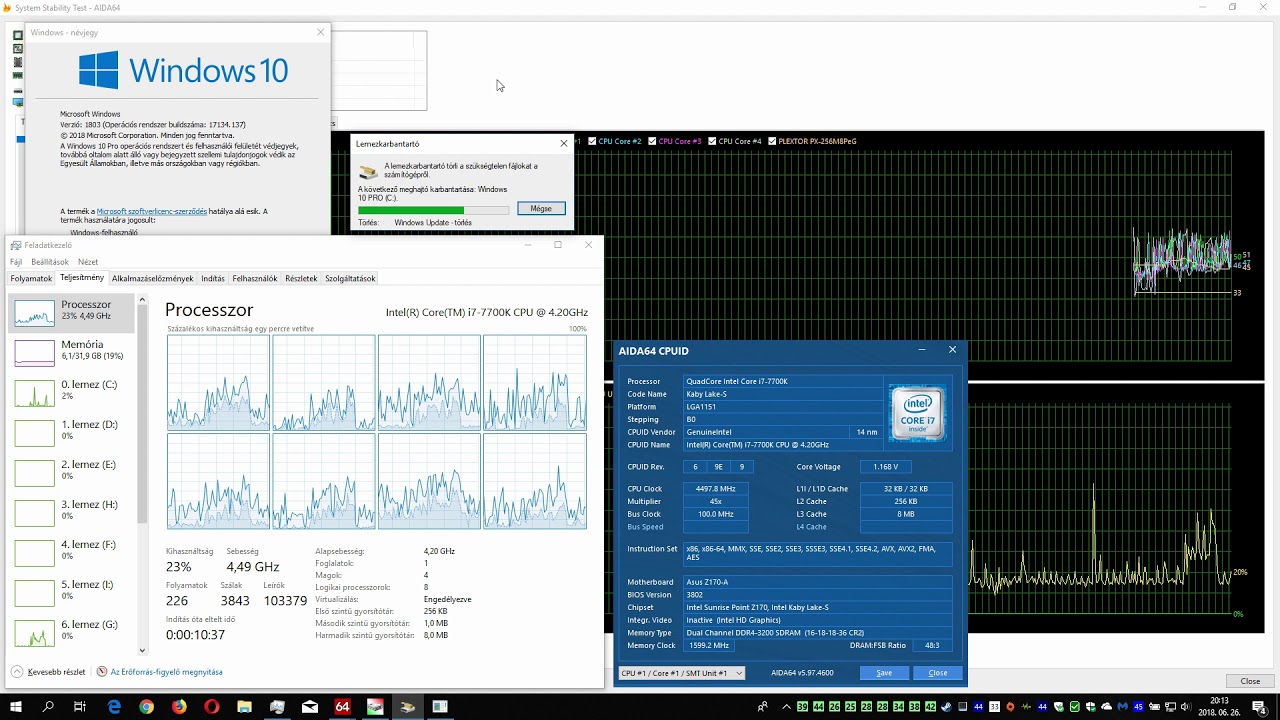The image size is (1280, 720).
Task: Open the Windows Start menu
Action: [x=16, y=706]
